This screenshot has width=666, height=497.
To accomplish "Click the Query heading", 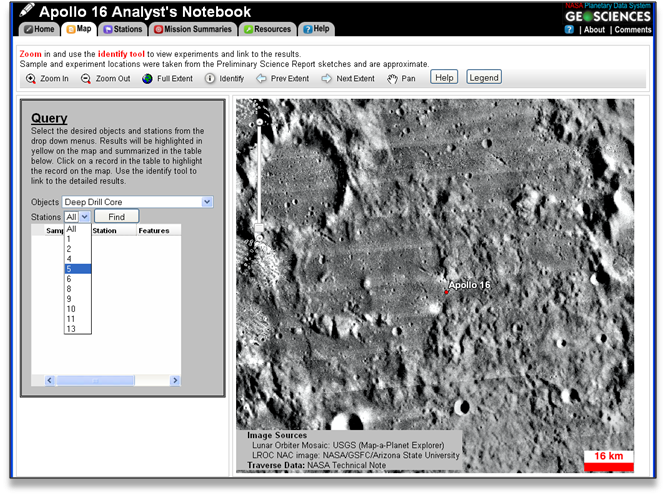I will click(x=49, y=118).
